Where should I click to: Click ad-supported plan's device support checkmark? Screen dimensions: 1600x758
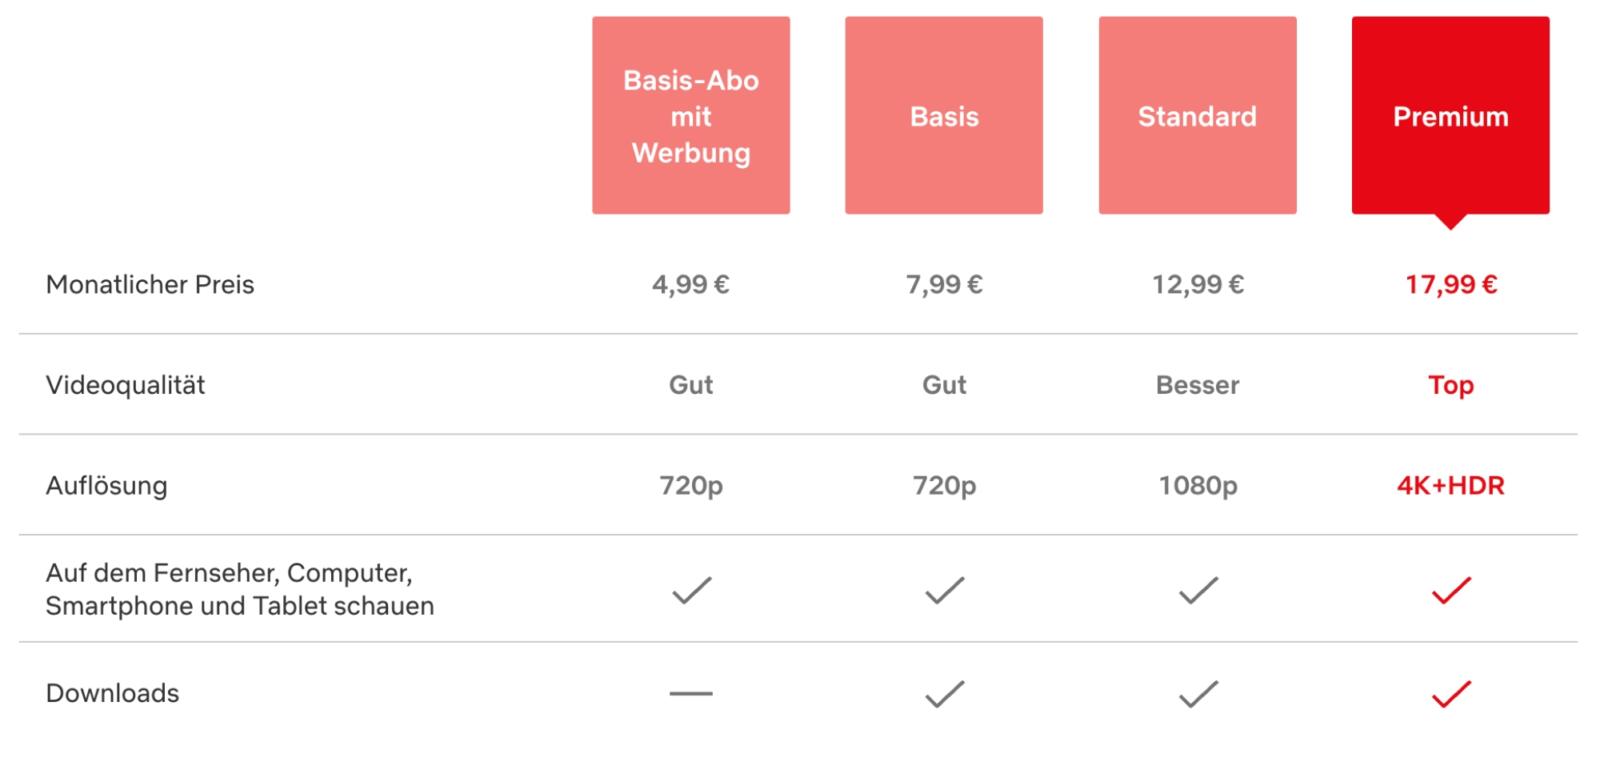691,590
